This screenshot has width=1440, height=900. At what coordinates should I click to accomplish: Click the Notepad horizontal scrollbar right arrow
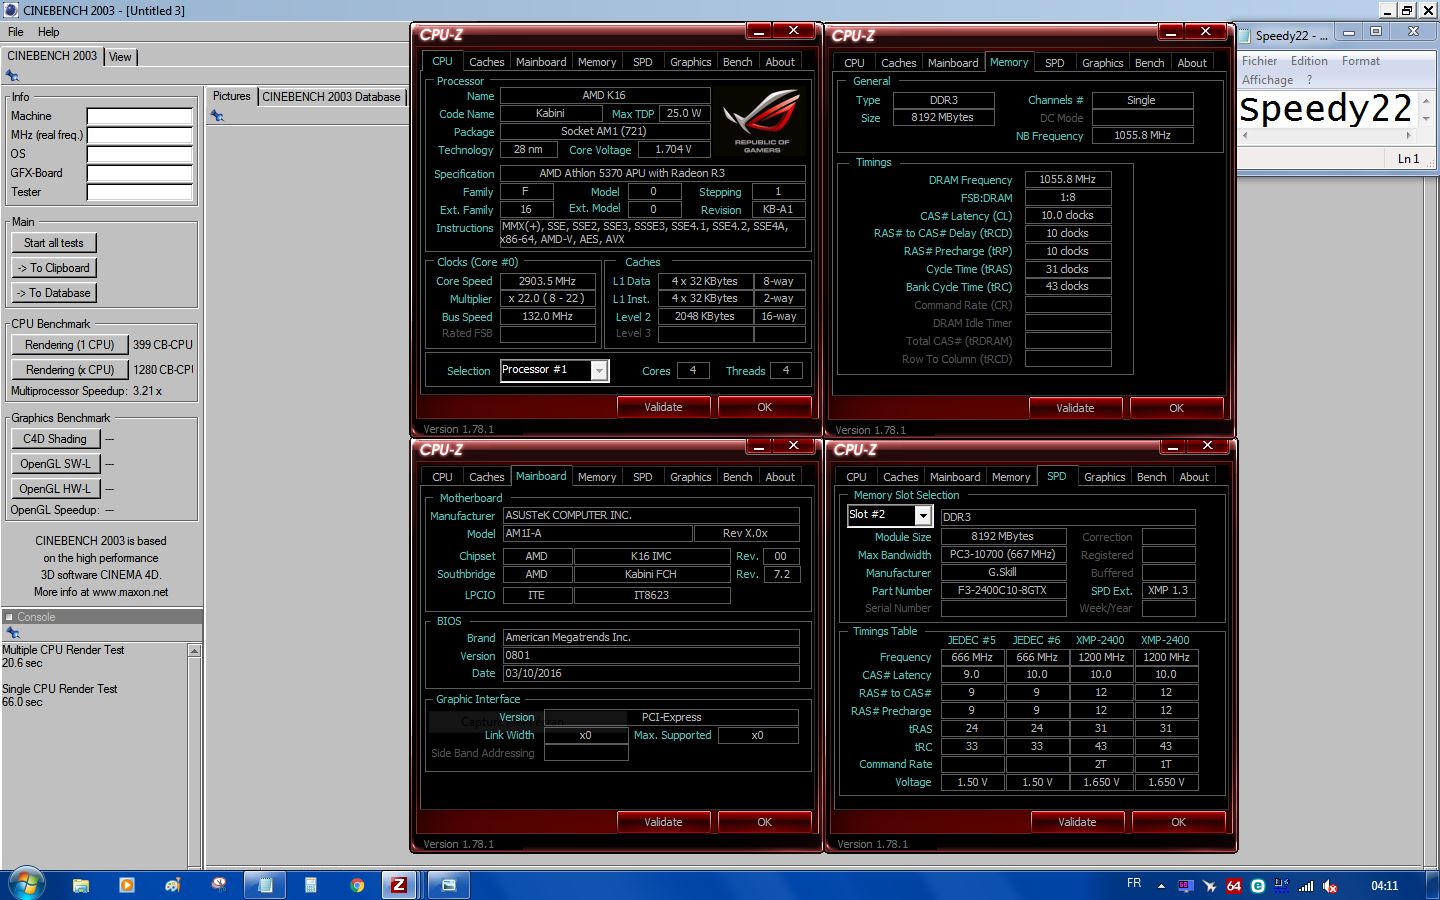pos(1409,134)
